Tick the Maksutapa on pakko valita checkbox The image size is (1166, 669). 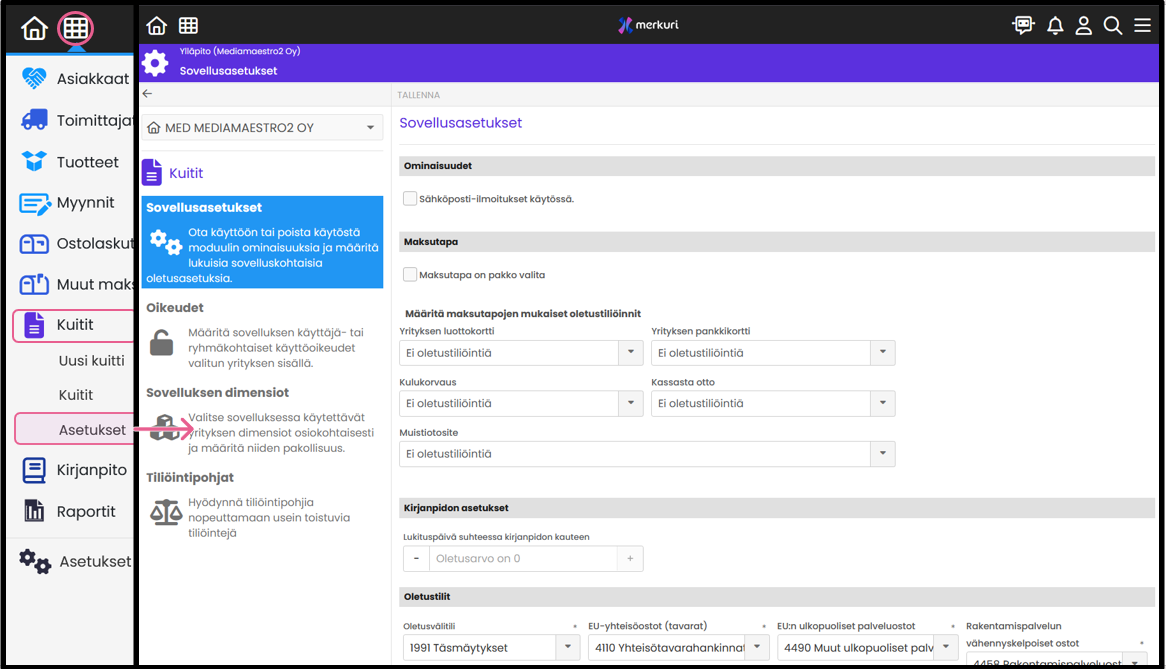point(410,274)
